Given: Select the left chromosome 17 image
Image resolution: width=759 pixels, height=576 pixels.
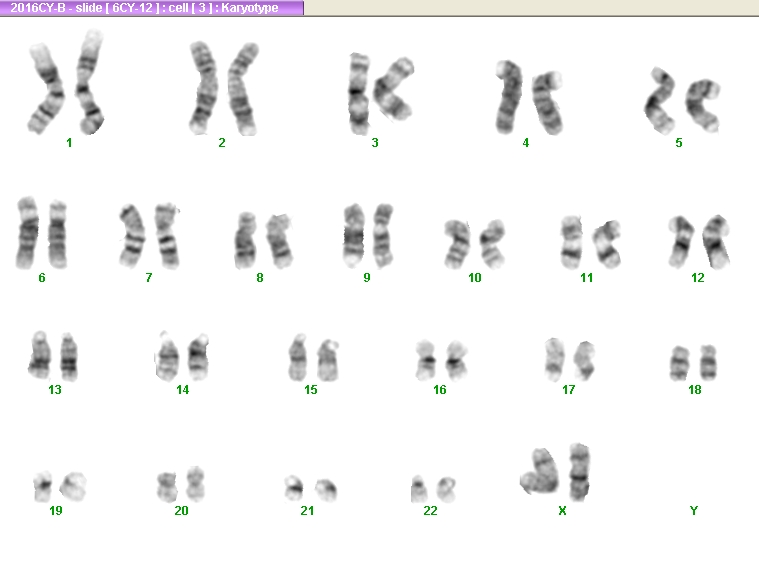Looking at the screenshot, I should 554,360.
